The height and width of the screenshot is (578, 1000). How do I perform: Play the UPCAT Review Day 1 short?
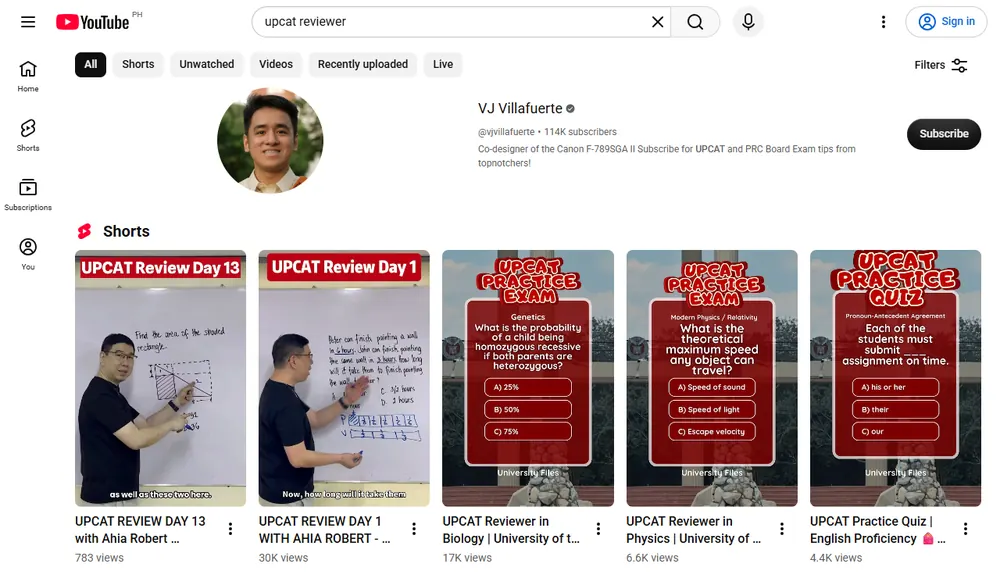click(x=344, y=378)
